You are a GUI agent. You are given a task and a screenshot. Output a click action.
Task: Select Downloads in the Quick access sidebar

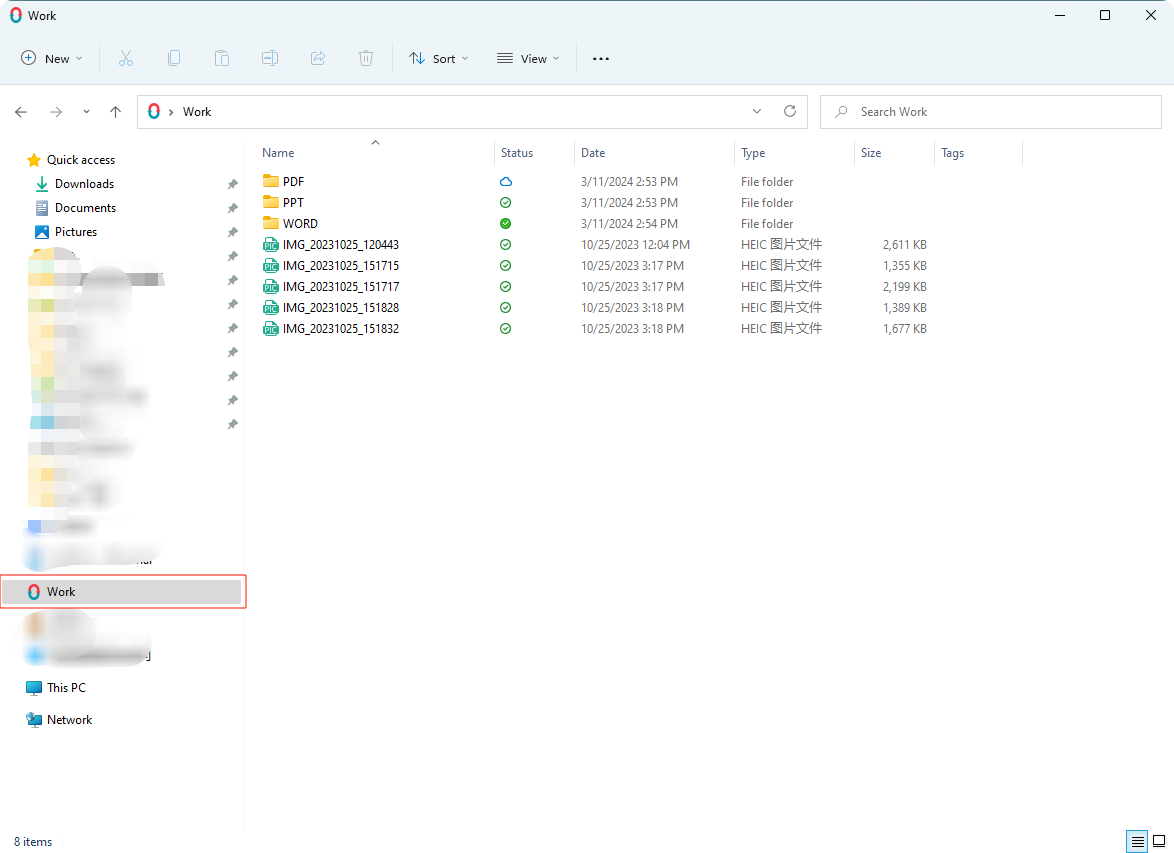point(83,183)
